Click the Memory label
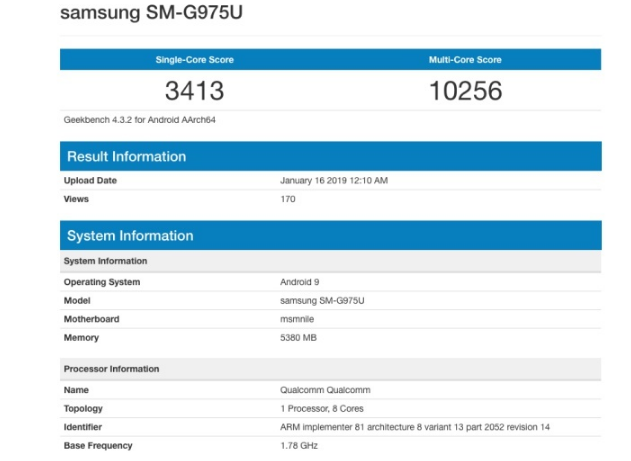631x461 pixels. 81,338
